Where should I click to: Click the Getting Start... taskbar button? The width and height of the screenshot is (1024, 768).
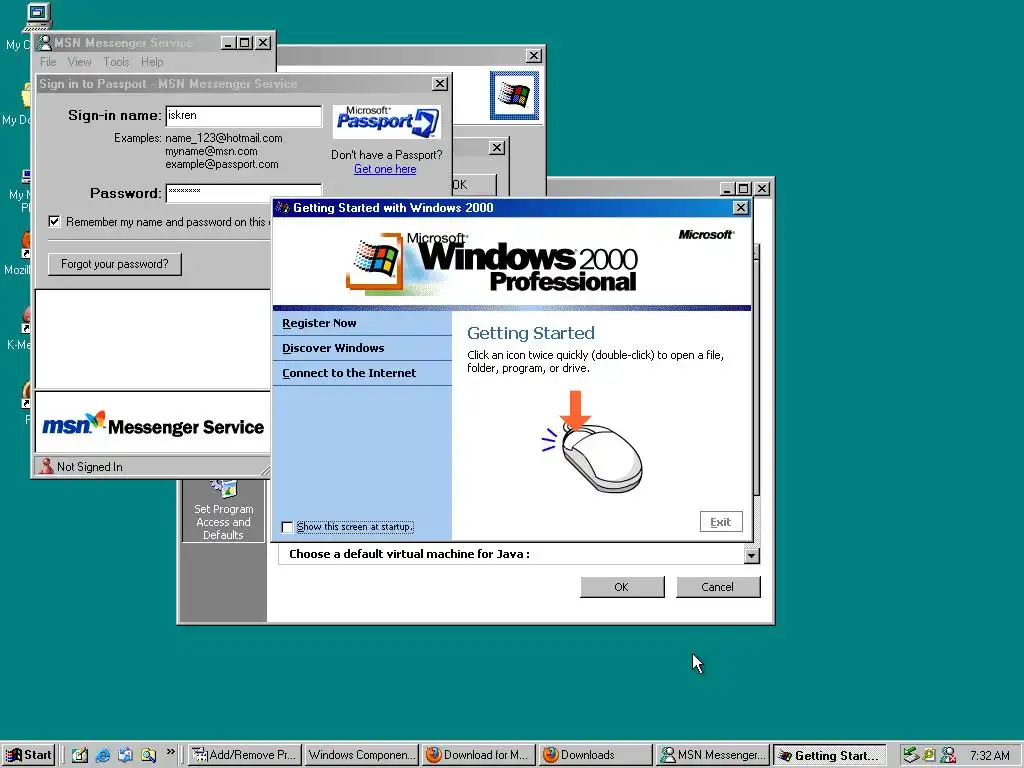[829, 755]
